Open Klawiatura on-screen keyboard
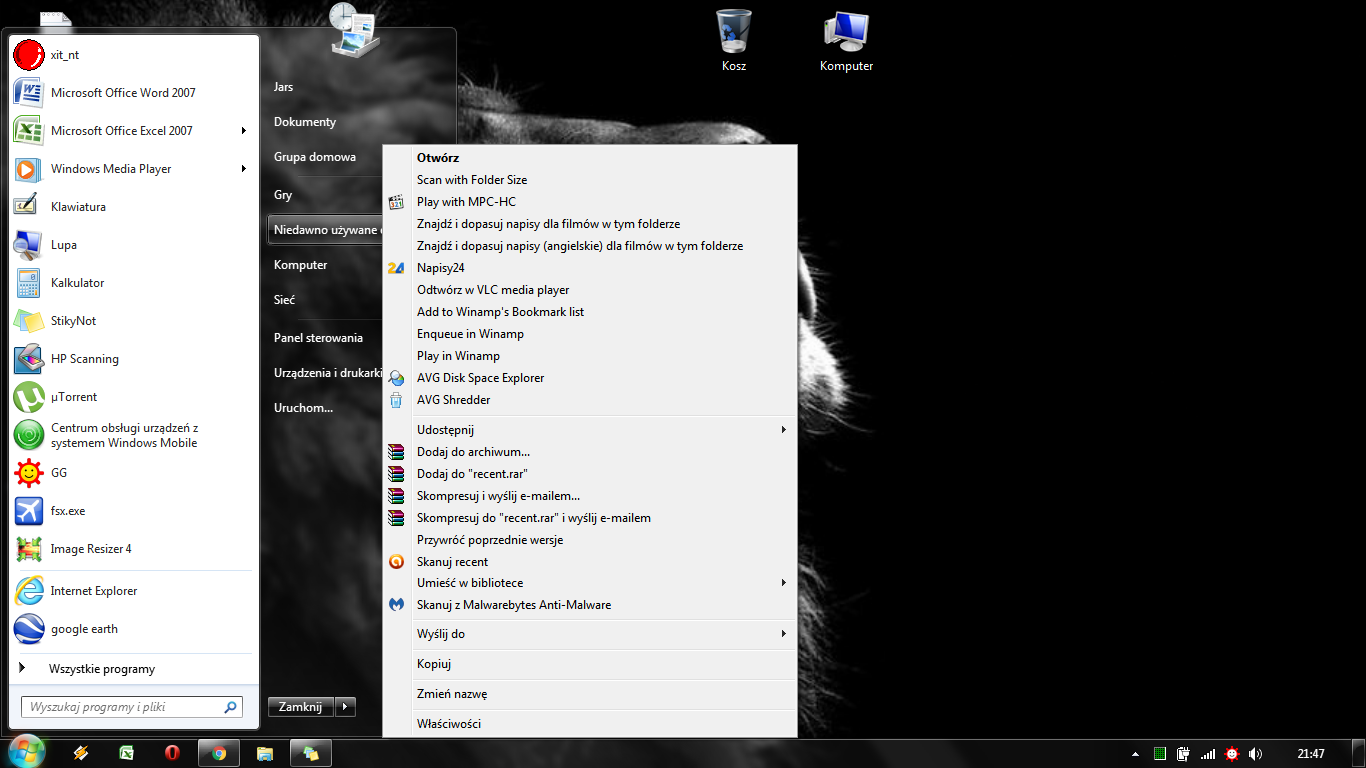The width and height of the screenshot is (1366, 768). click(x=133, y=207)
